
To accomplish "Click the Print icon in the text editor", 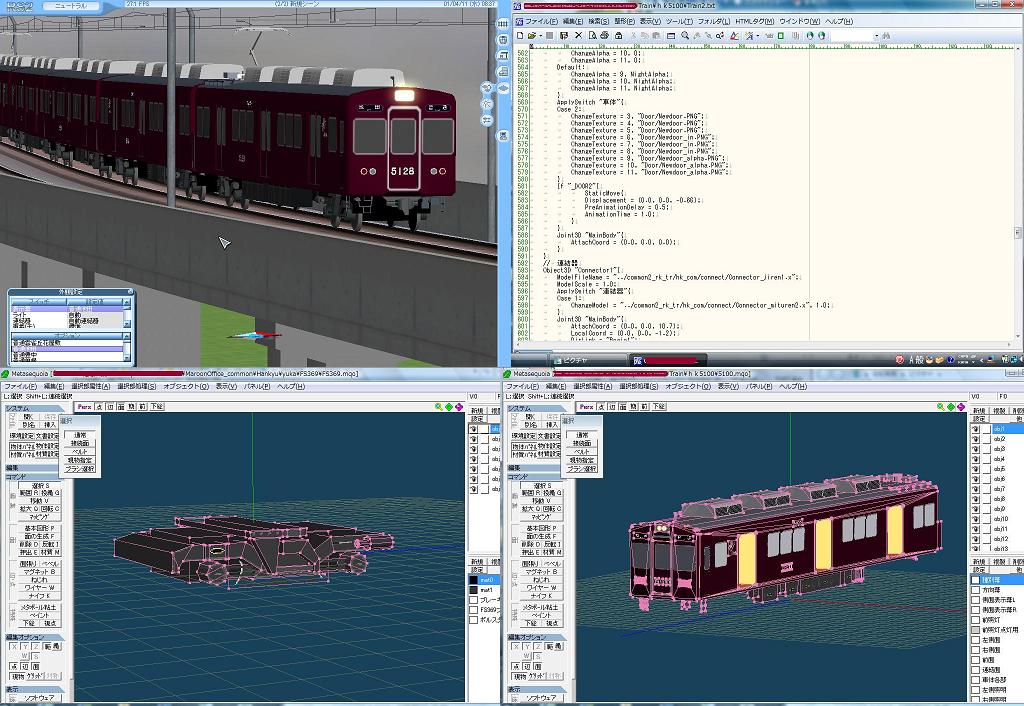I will tap(605, 35).
